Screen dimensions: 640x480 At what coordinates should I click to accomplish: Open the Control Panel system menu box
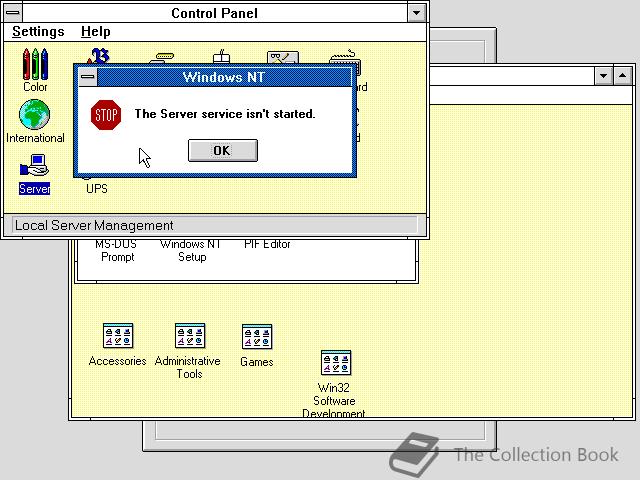click(13, 13)
